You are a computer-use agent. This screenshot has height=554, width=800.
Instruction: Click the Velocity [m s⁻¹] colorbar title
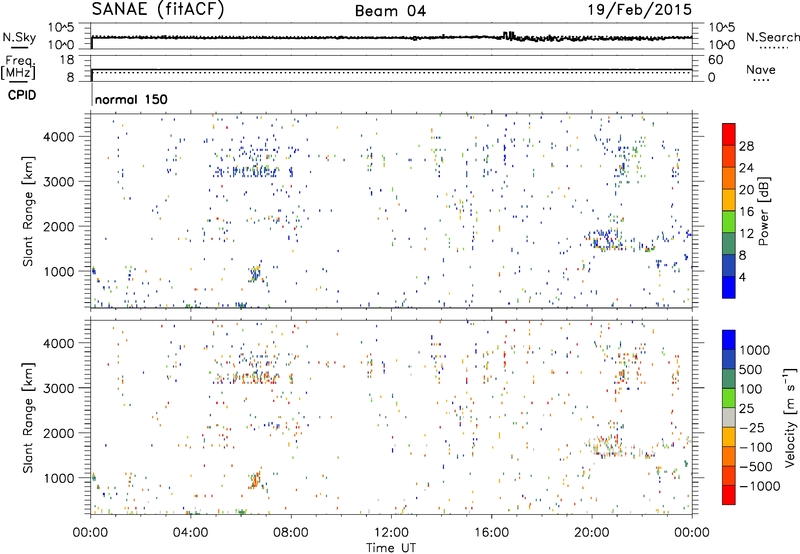[x=790, y=417]
